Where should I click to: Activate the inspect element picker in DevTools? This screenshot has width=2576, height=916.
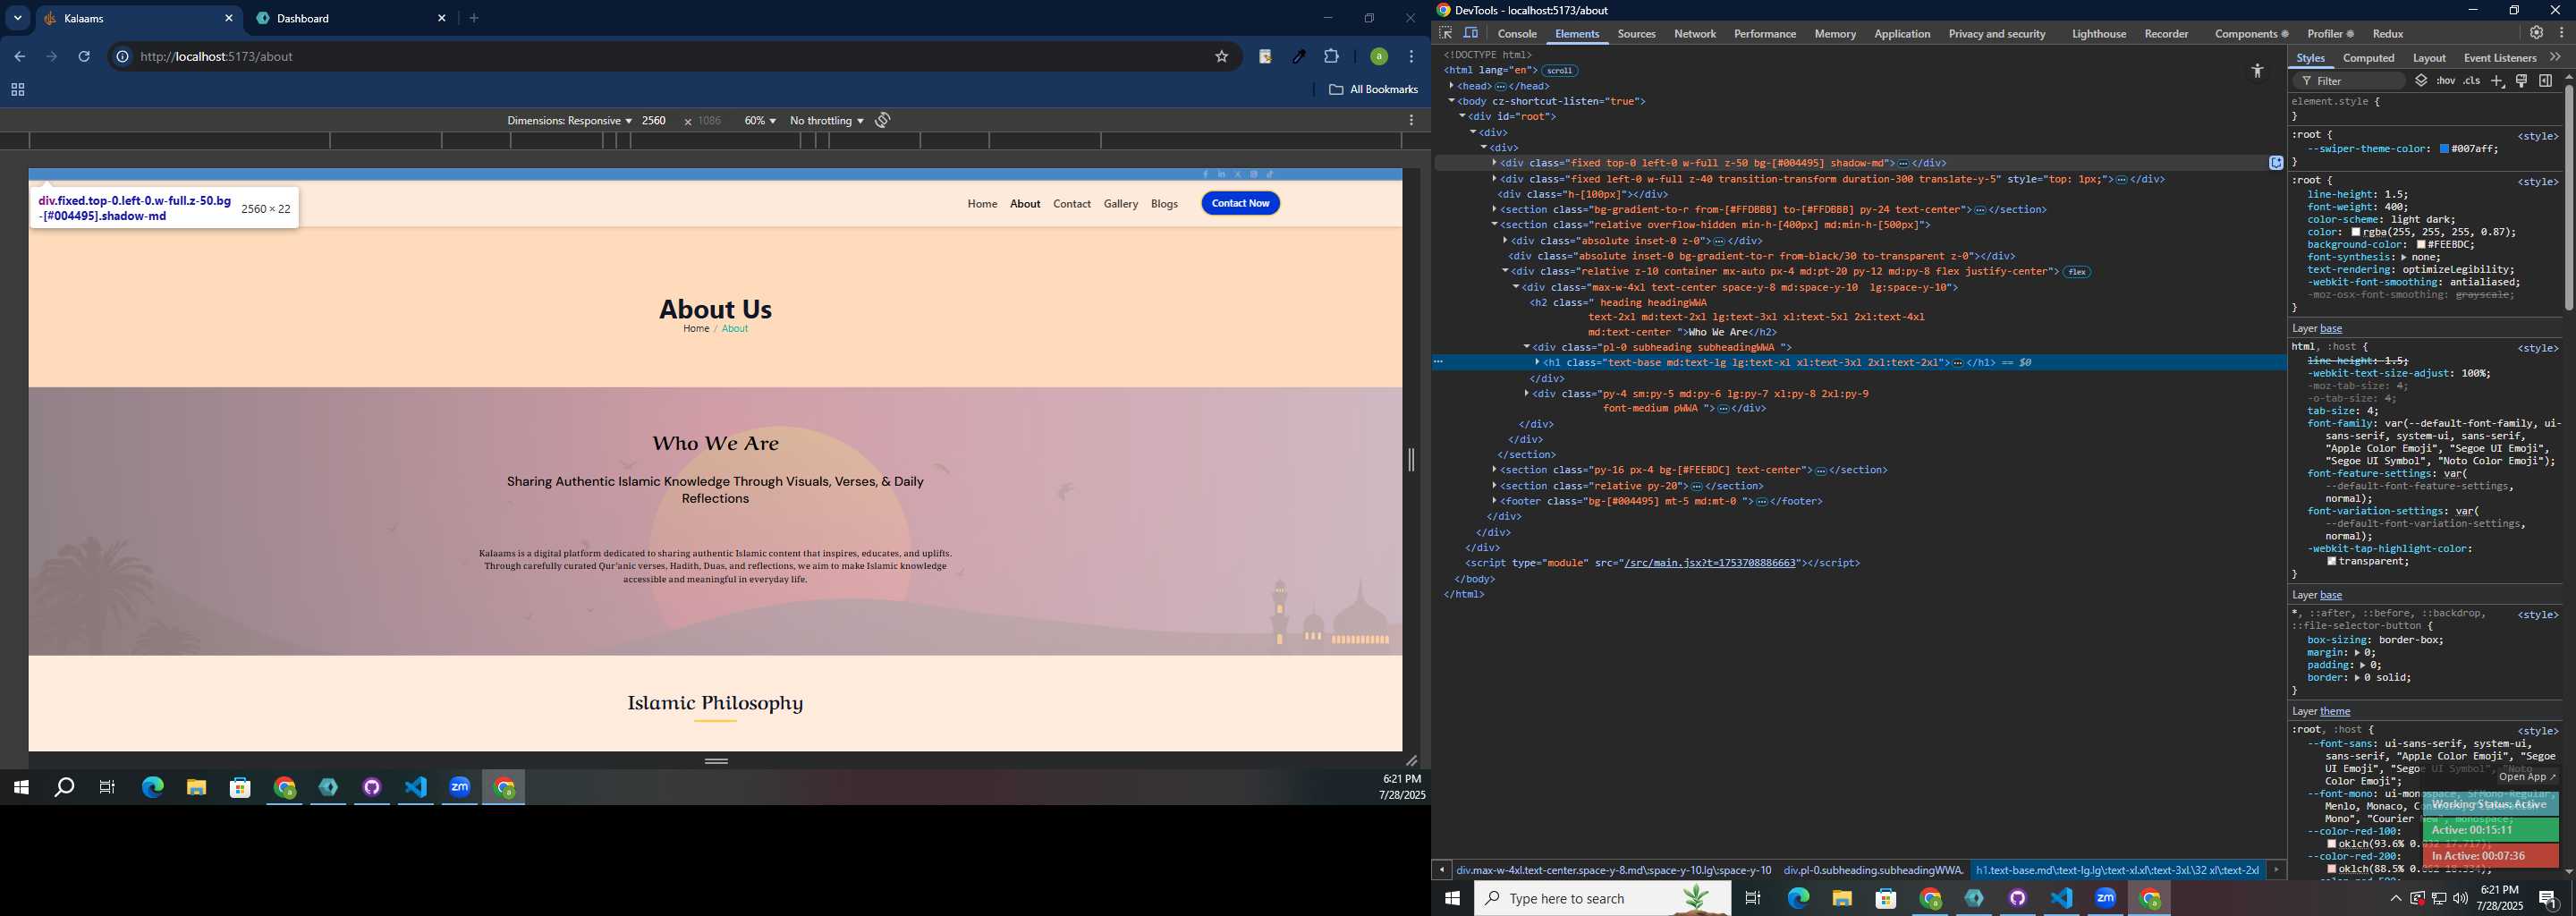(x=1445, y=33)
